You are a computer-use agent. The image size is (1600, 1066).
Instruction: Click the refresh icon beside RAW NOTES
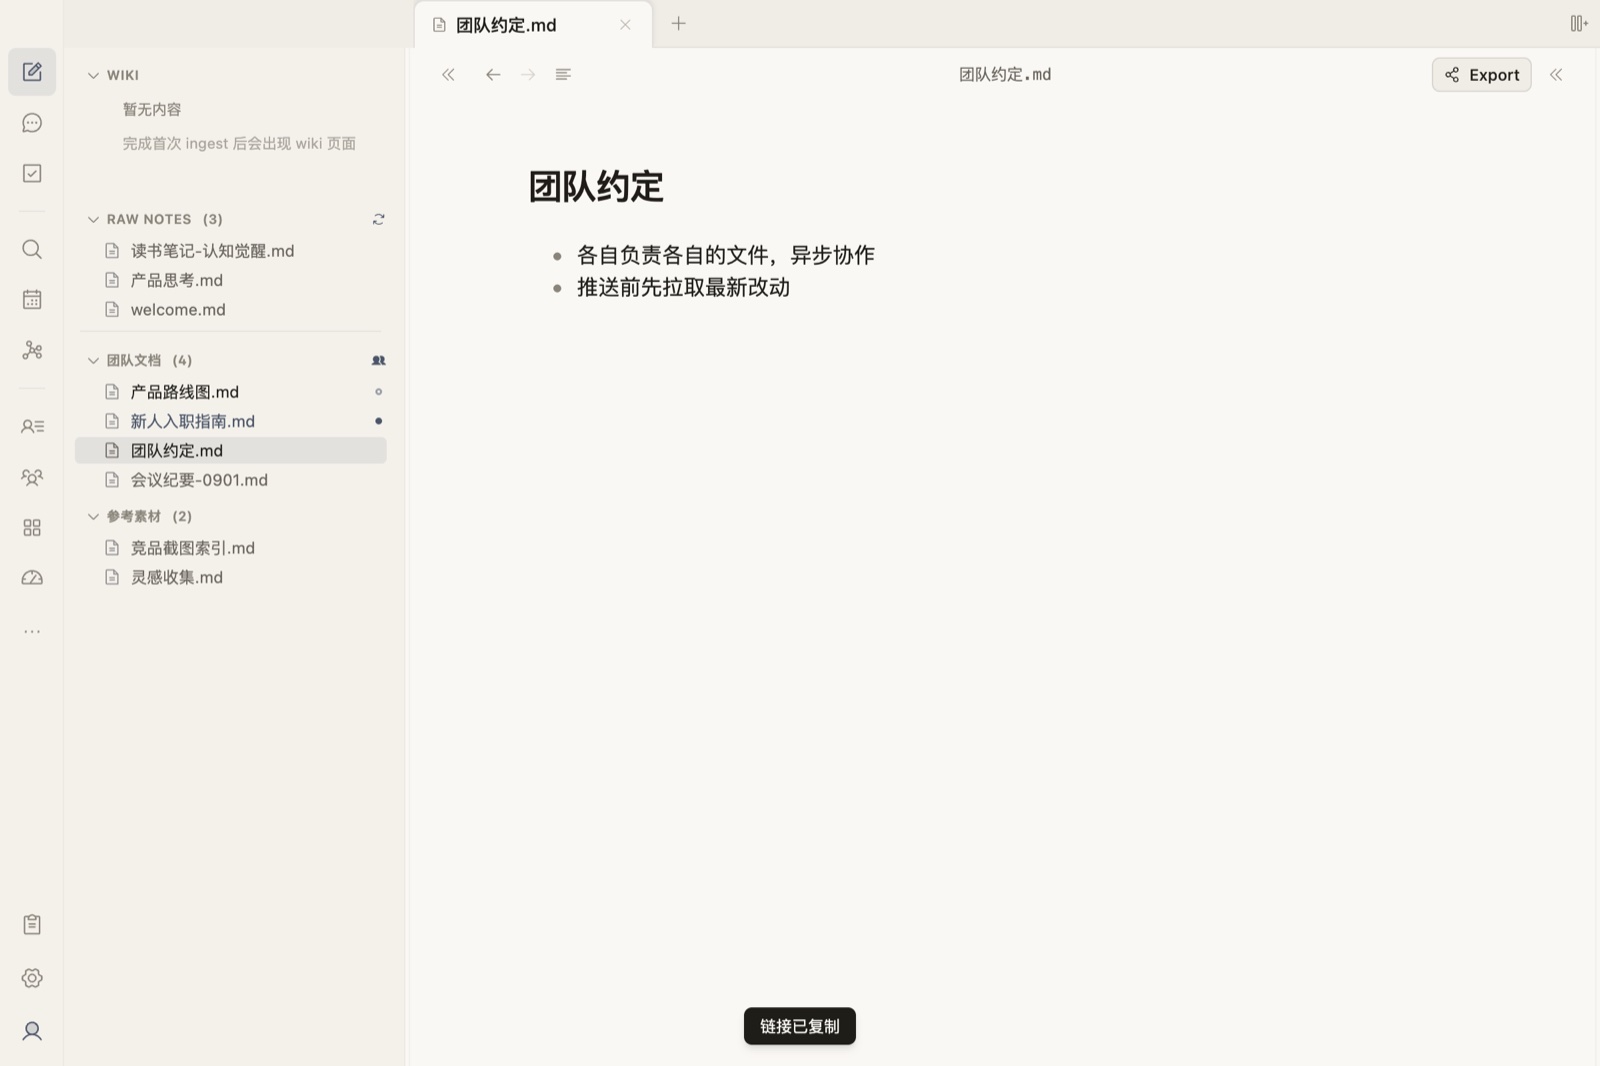tap(378, 219)
